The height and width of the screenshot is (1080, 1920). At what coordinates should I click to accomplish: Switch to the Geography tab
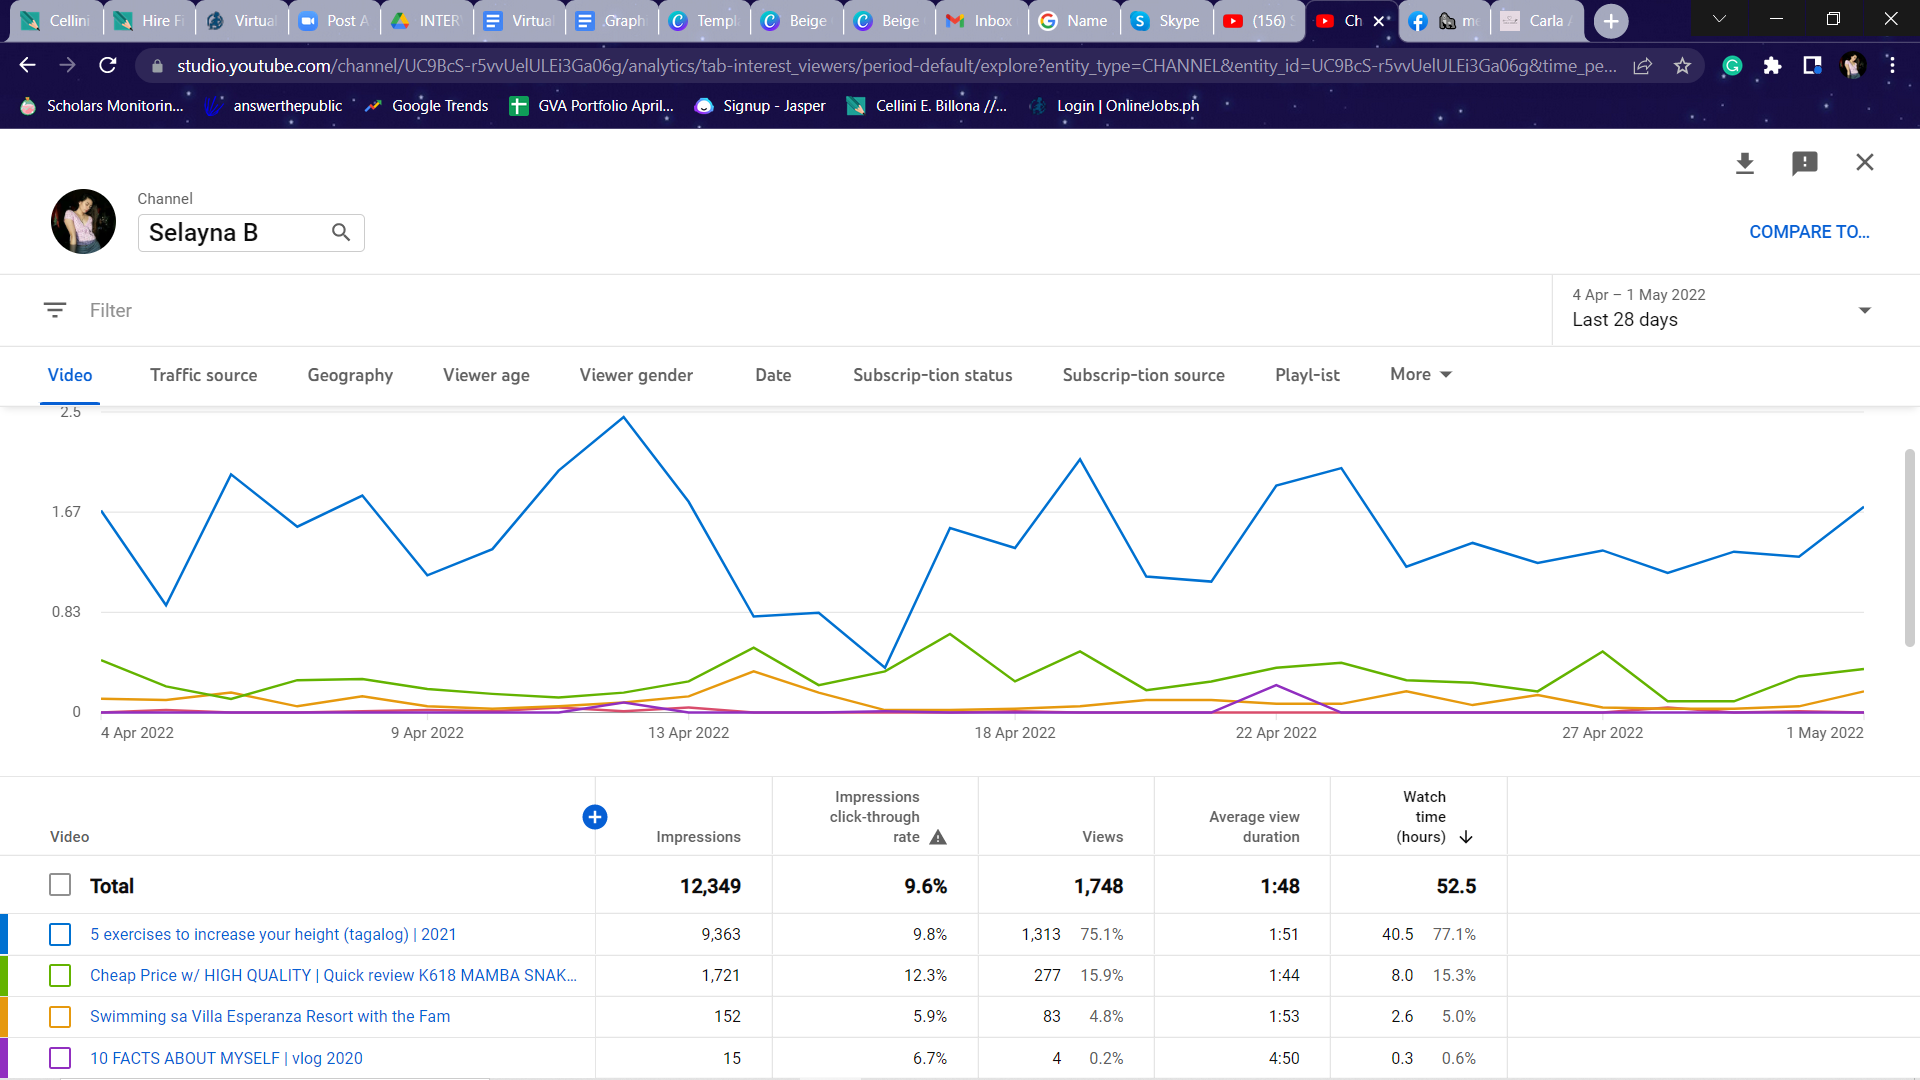coord(350,375)
